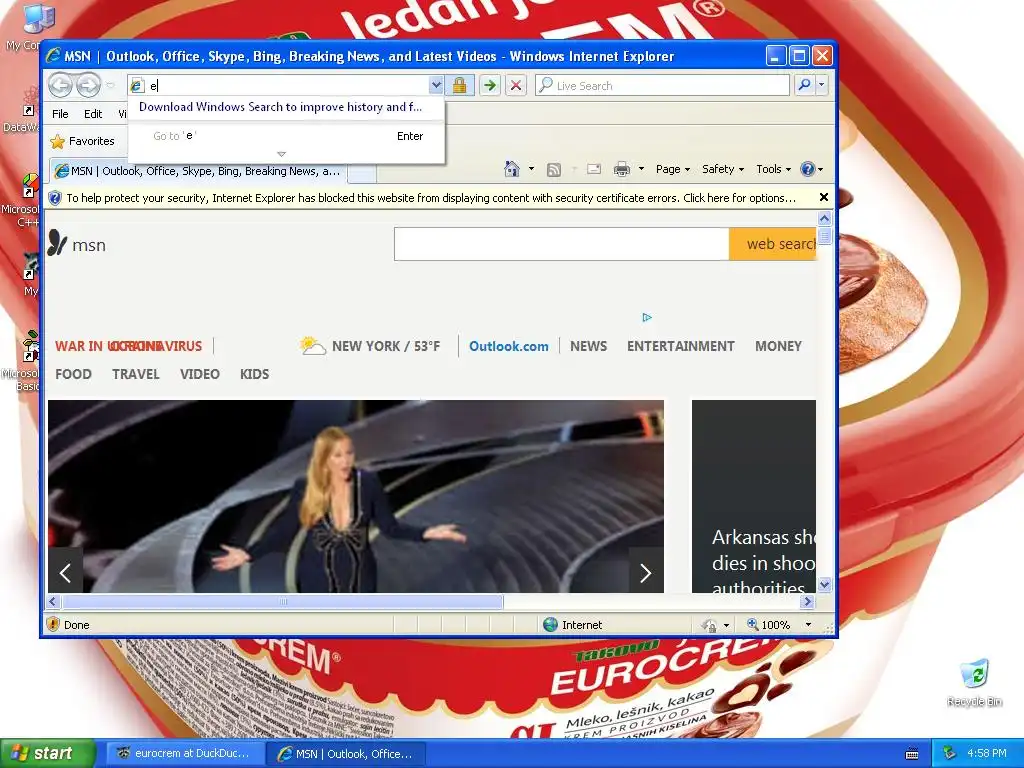Open the Favorites star button
The width and height of the screenshot is (1024, 768).
pyautogui.click(x=82, y=141)
